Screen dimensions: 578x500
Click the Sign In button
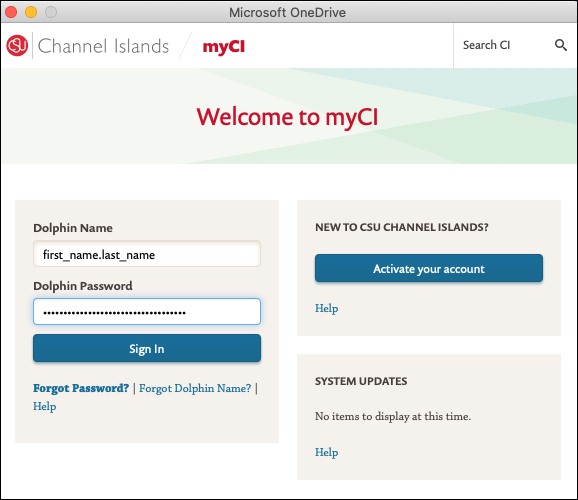[147, 348]
